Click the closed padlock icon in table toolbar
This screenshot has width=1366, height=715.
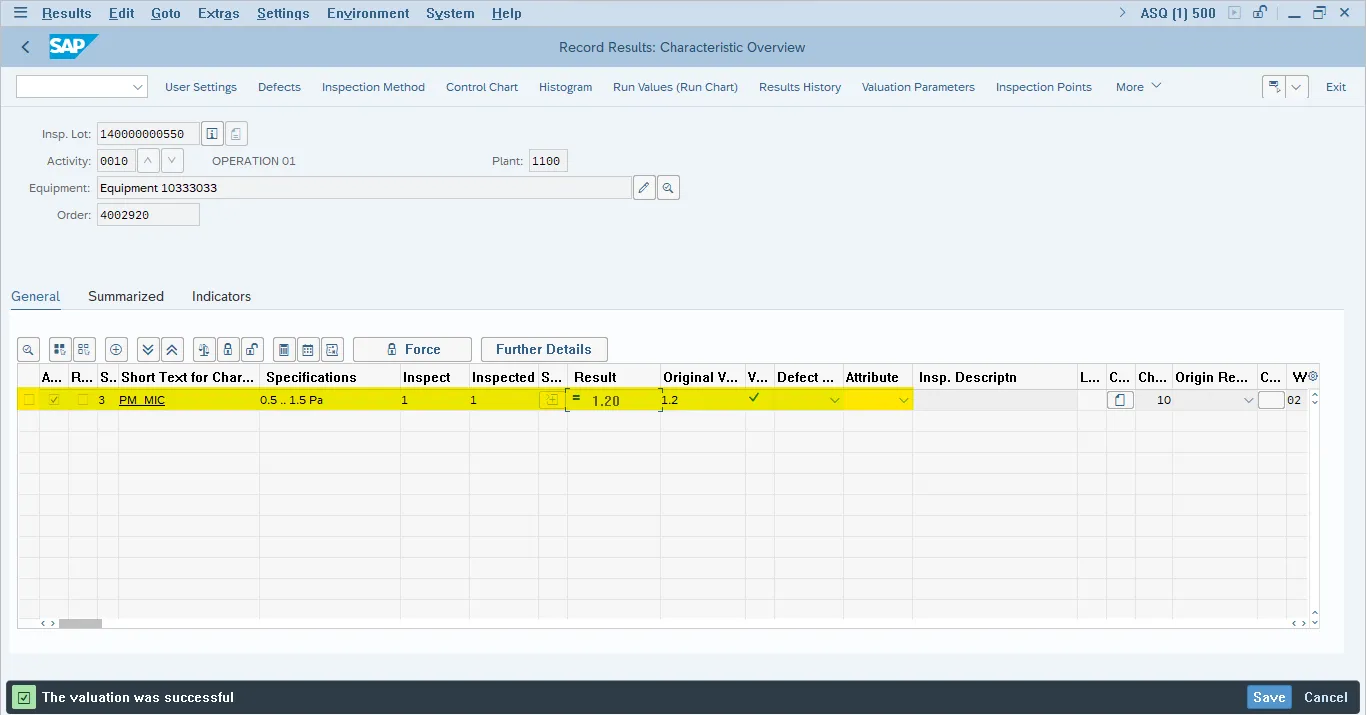click(228, 350)
